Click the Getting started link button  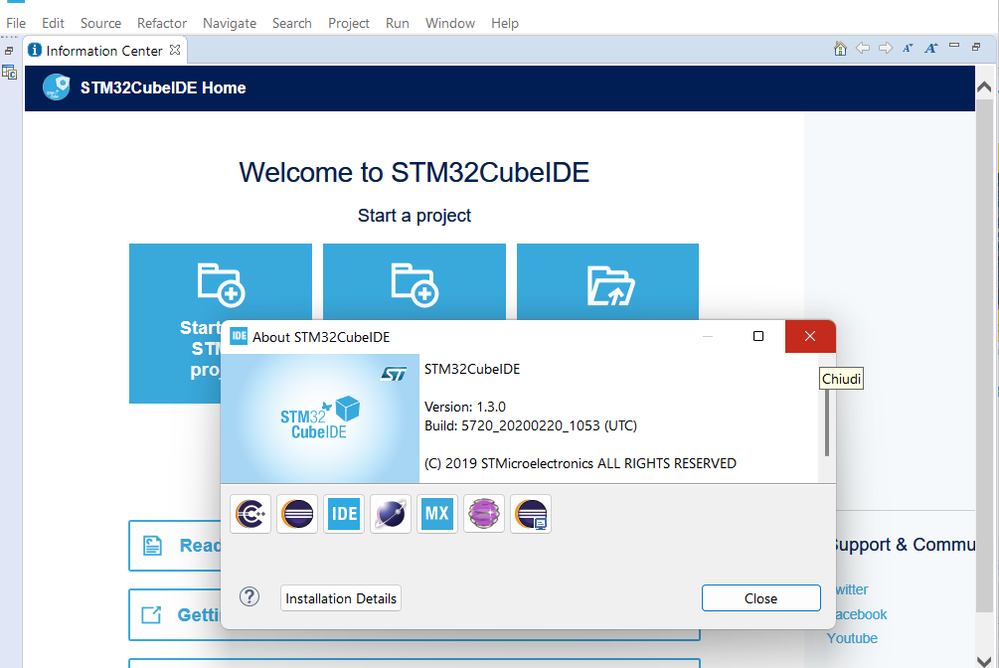[175, 615]
